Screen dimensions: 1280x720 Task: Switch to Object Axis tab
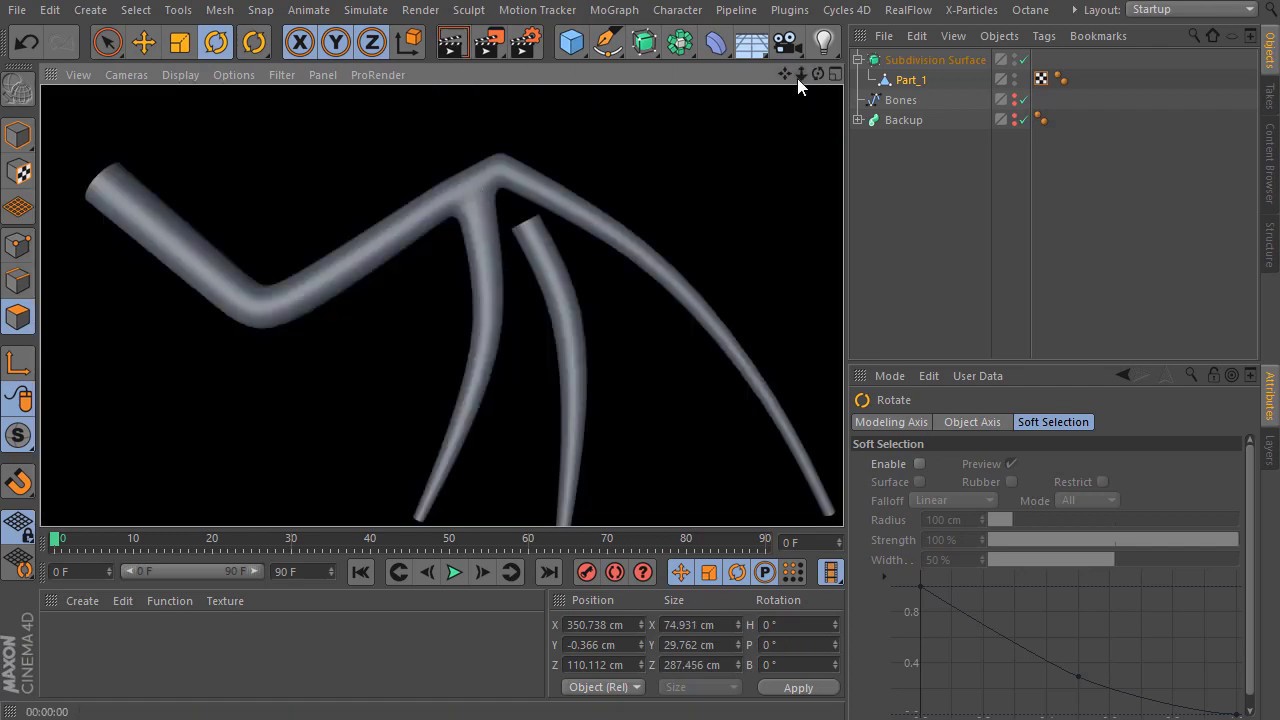click(972, 422)
